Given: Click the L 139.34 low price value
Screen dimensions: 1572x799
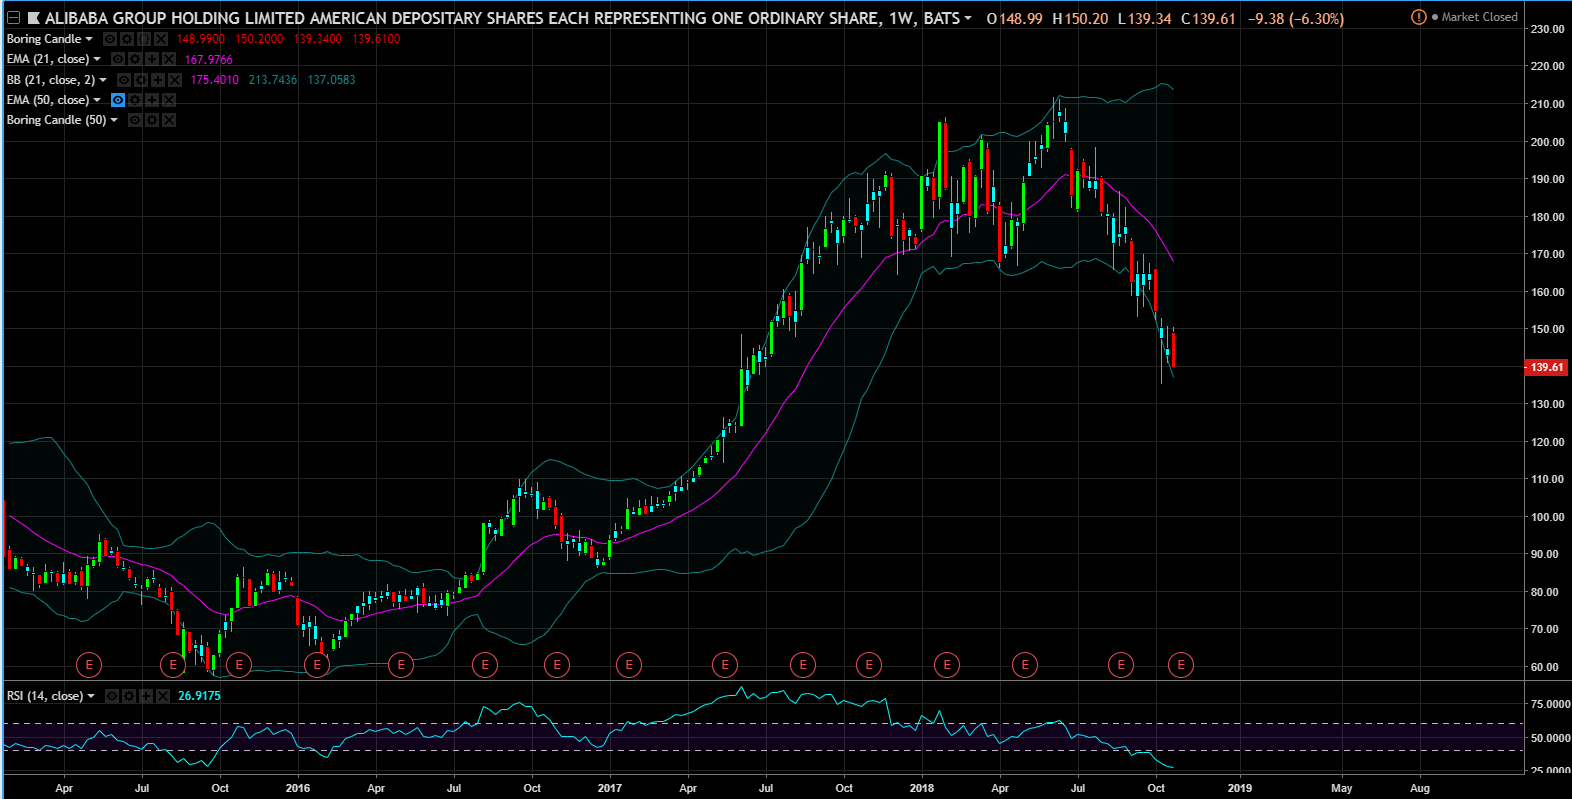Looking at the screenshot, I should tap(1144, 18).
